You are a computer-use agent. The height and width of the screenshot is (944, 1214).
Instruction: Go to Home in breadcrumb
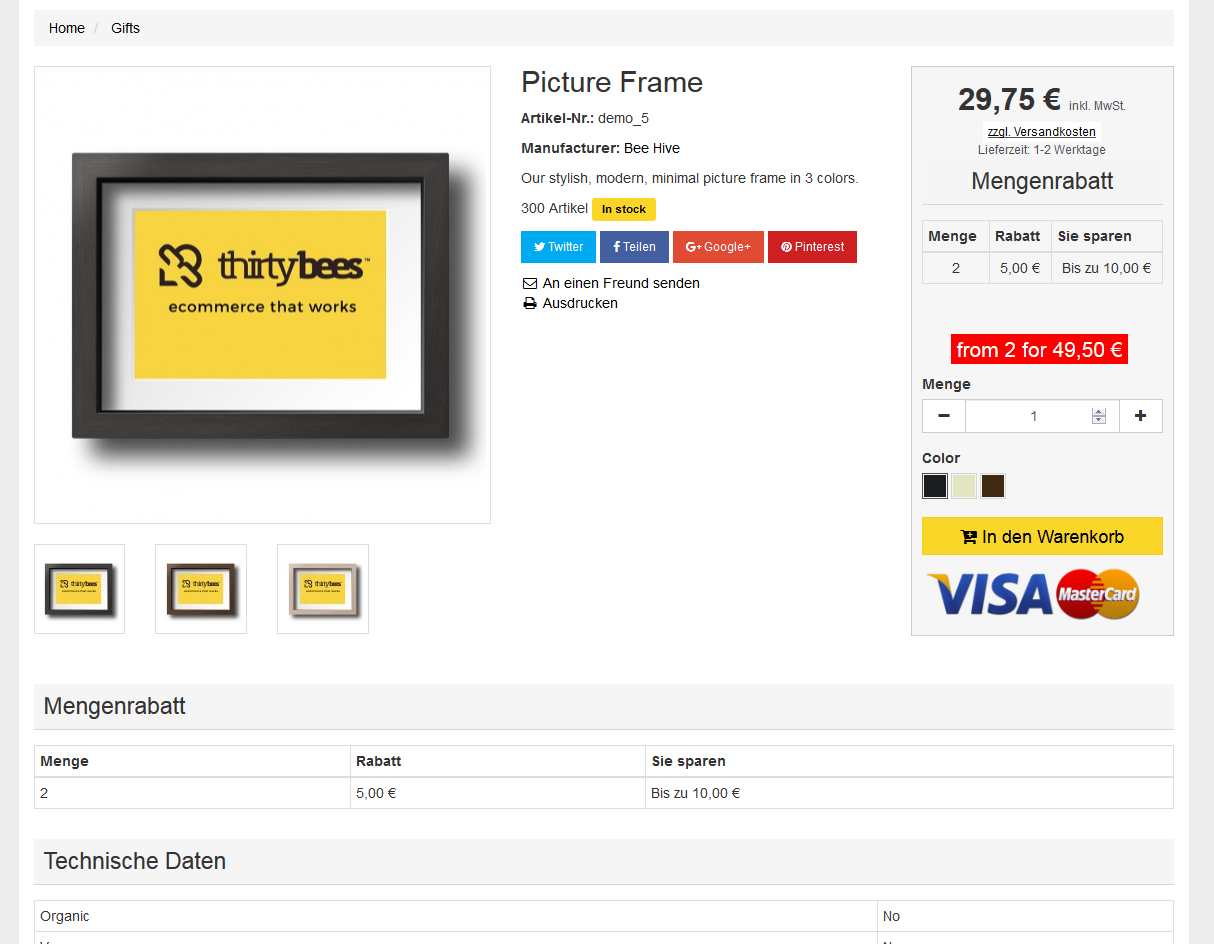tap(67, 28)
